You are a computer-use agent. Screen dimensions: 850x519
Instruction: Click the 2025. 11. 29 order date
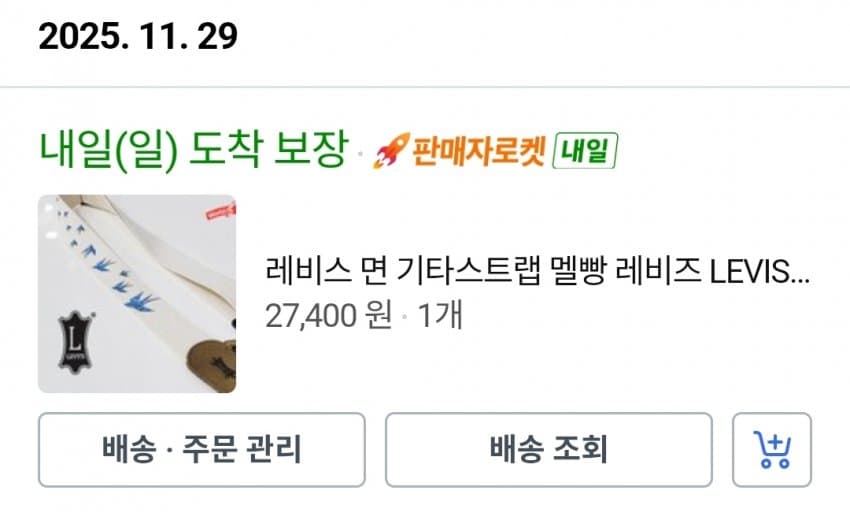point(138,37)
